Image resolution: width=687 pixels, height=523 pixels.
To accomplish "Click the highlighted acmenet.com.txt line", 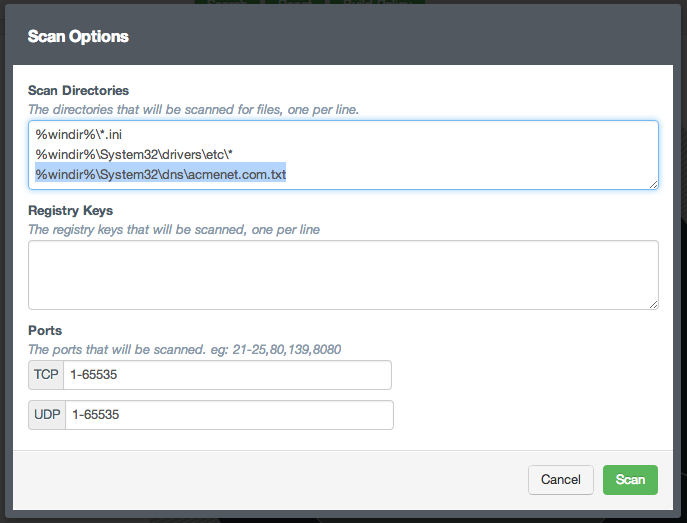I will [x=161, y=174].
